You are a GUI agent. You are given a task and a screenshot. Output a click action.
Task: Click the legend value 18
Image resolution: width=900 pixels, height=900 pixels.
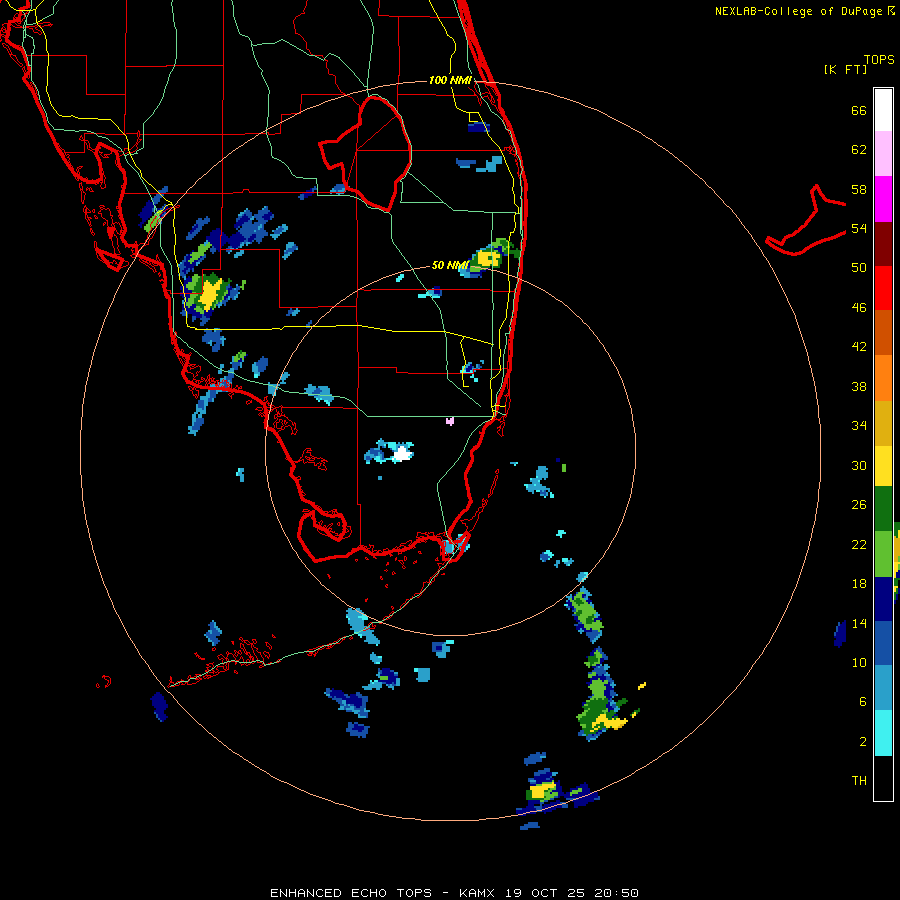(859, 584)
